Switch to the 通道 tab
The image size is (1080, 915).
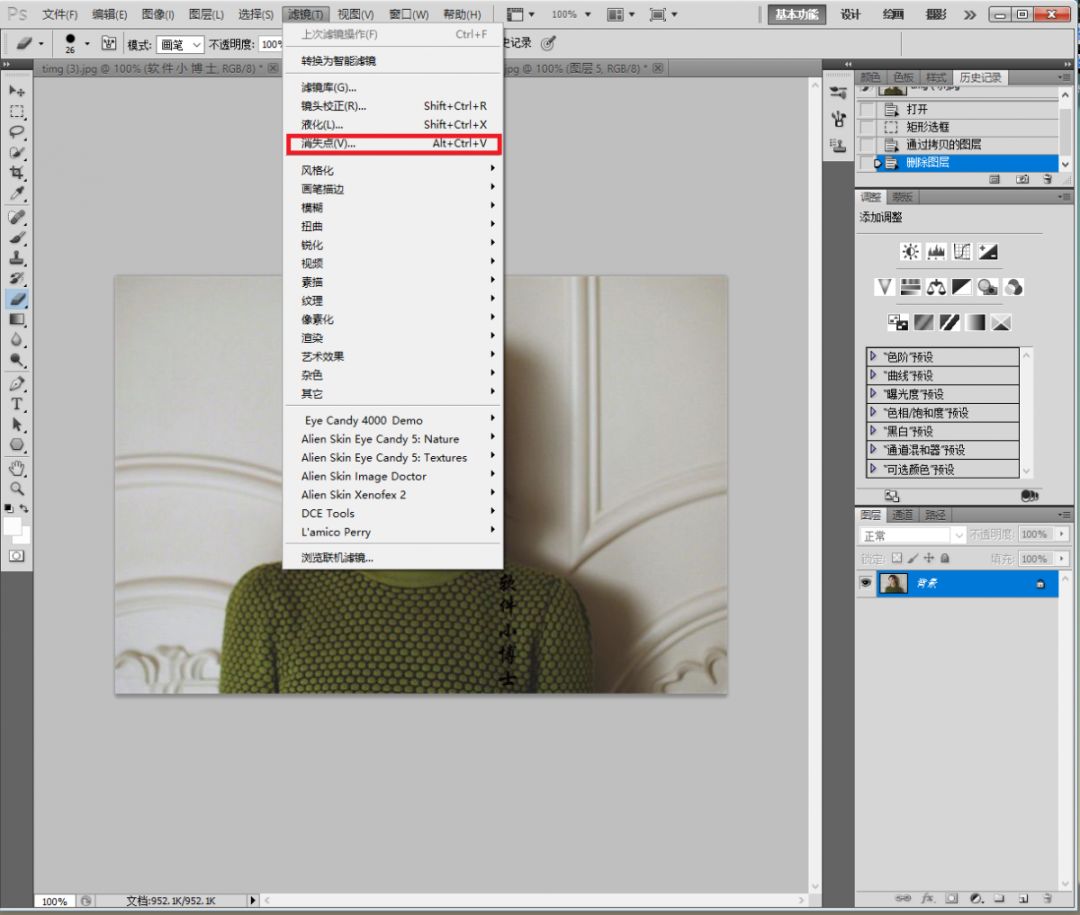(x=902, y=515)
